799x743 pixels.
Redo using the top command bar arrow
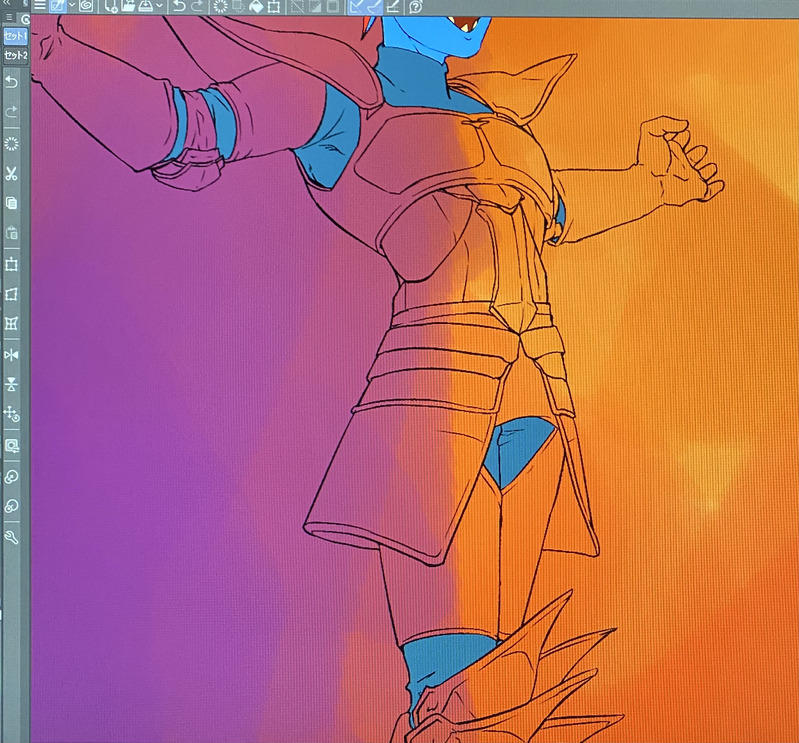[197, 6]
